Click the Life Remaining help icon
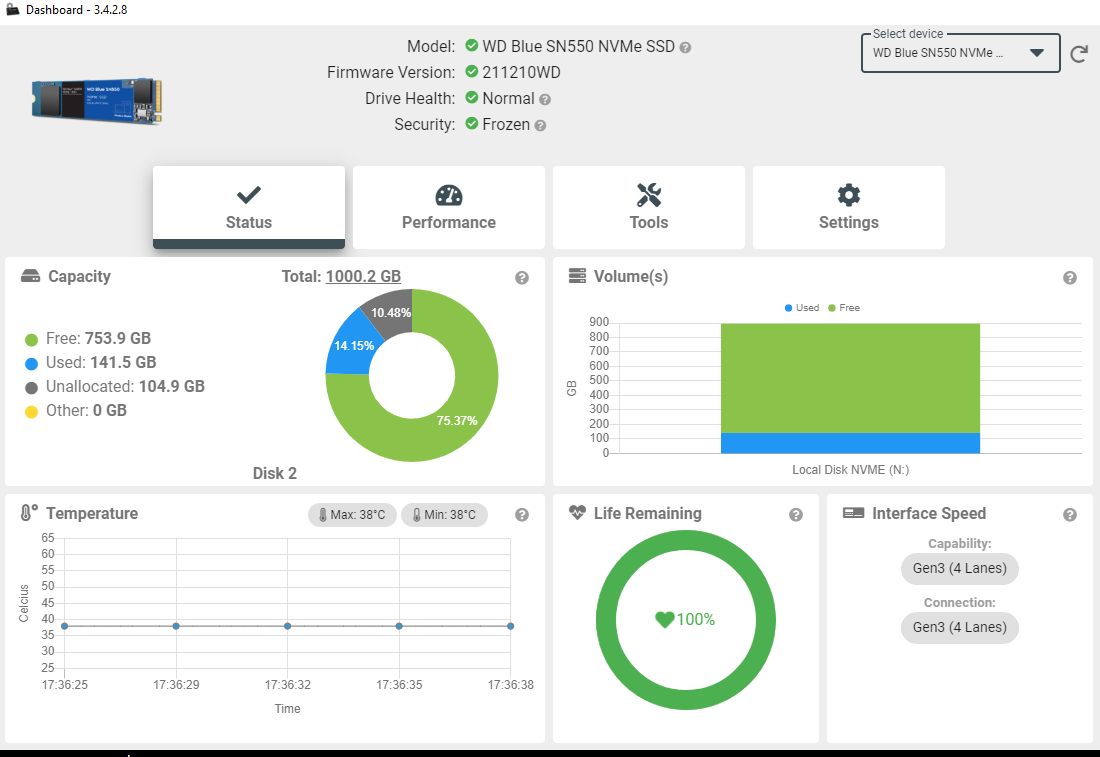The image size is (1100, 757). (x=796, y=515)
